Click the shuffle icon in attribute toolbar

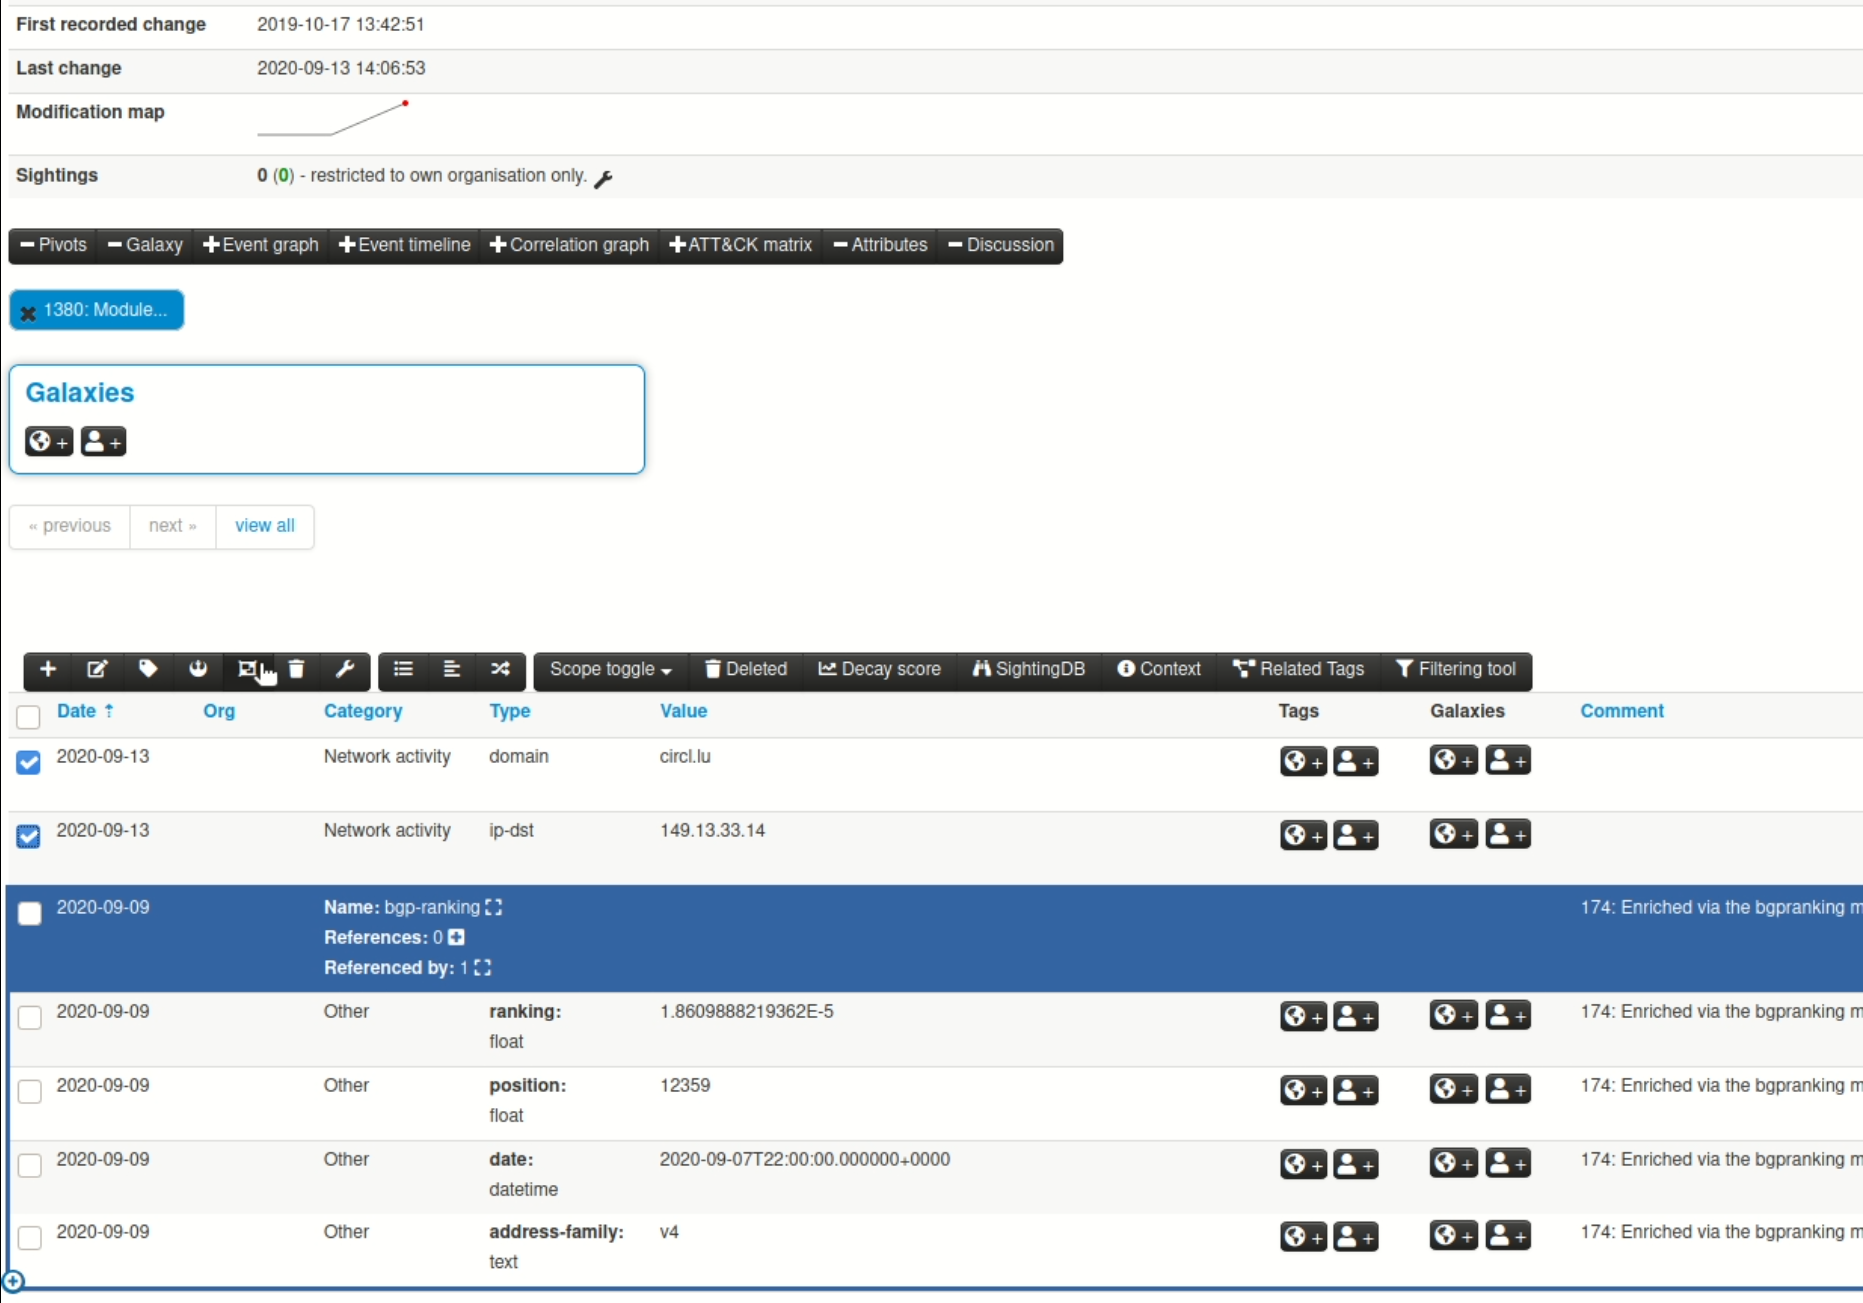[x=500, y=669]
